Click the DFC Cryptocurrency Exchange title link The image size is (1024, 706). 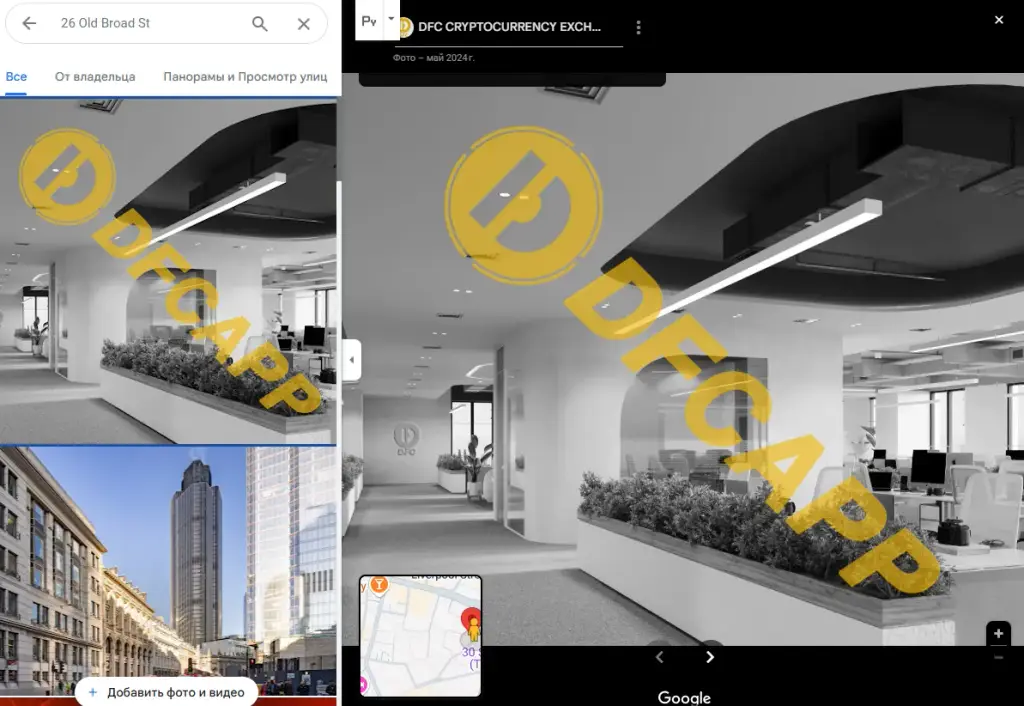click(x=509, y=27)
